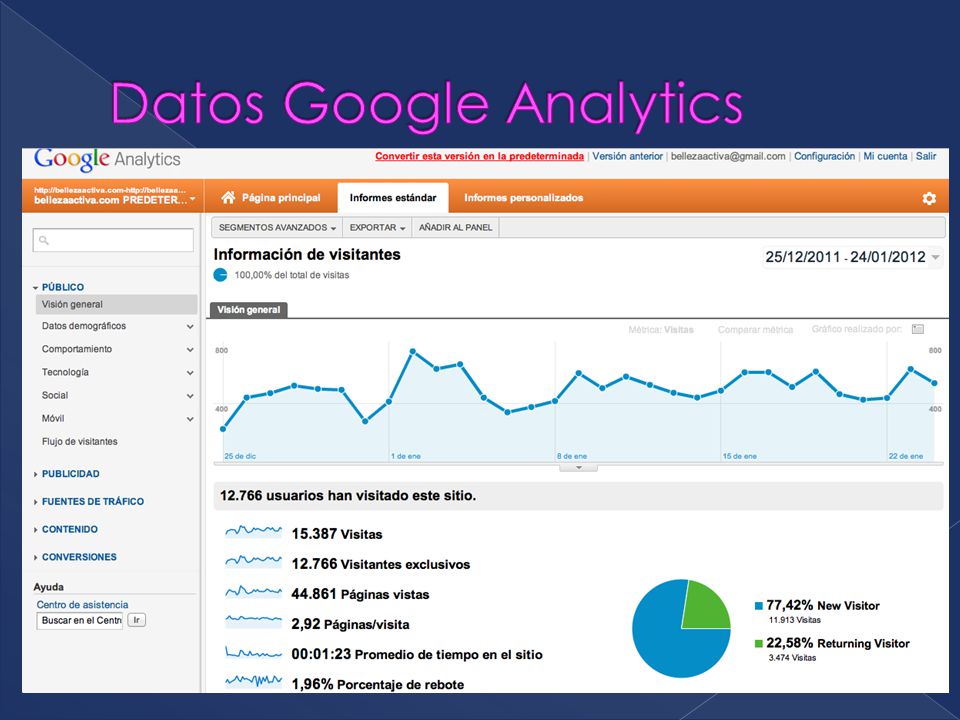This screenshot has height=720, width=960.
Task: Click Comparar métrica option
Action: (755, 330)
